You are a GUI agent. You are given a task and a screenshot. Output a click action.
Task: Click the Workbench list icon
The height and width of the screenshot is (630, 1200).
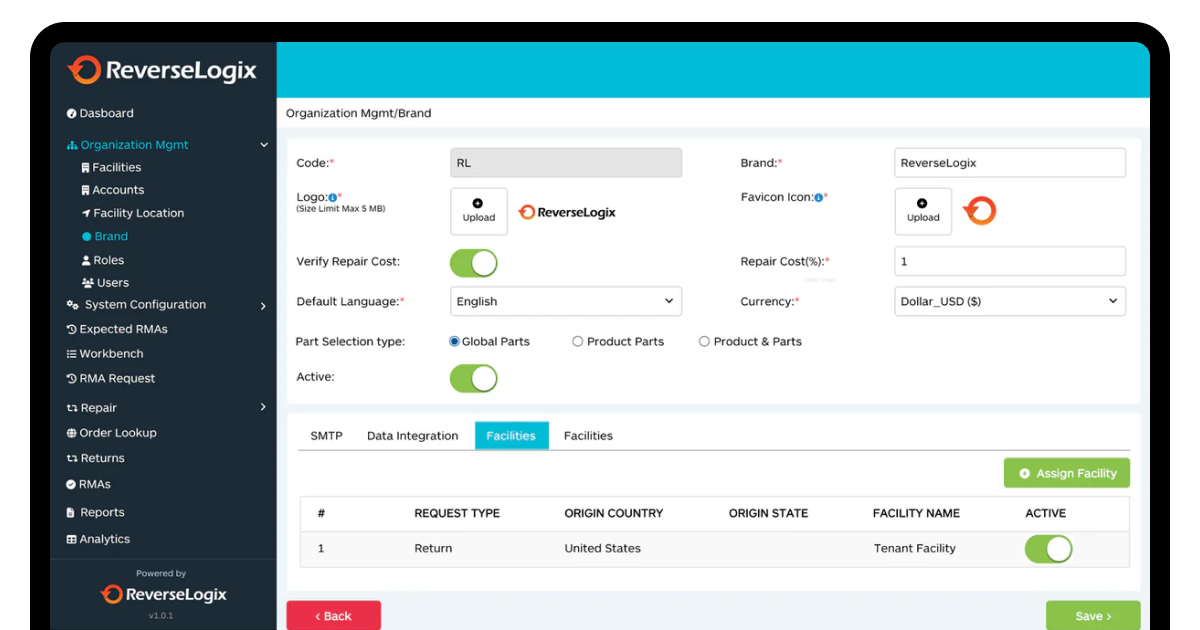[x=72, y=354]
